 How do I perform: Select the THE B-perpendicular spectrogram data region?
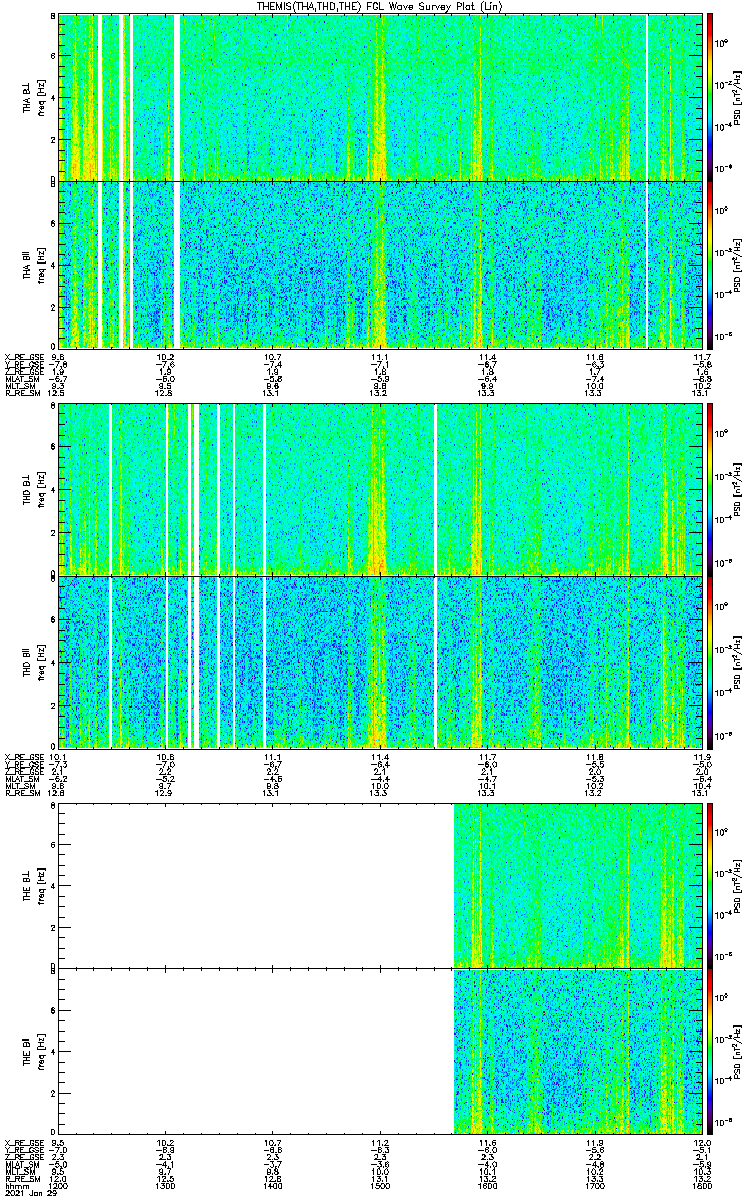click(x=578, y=885)
